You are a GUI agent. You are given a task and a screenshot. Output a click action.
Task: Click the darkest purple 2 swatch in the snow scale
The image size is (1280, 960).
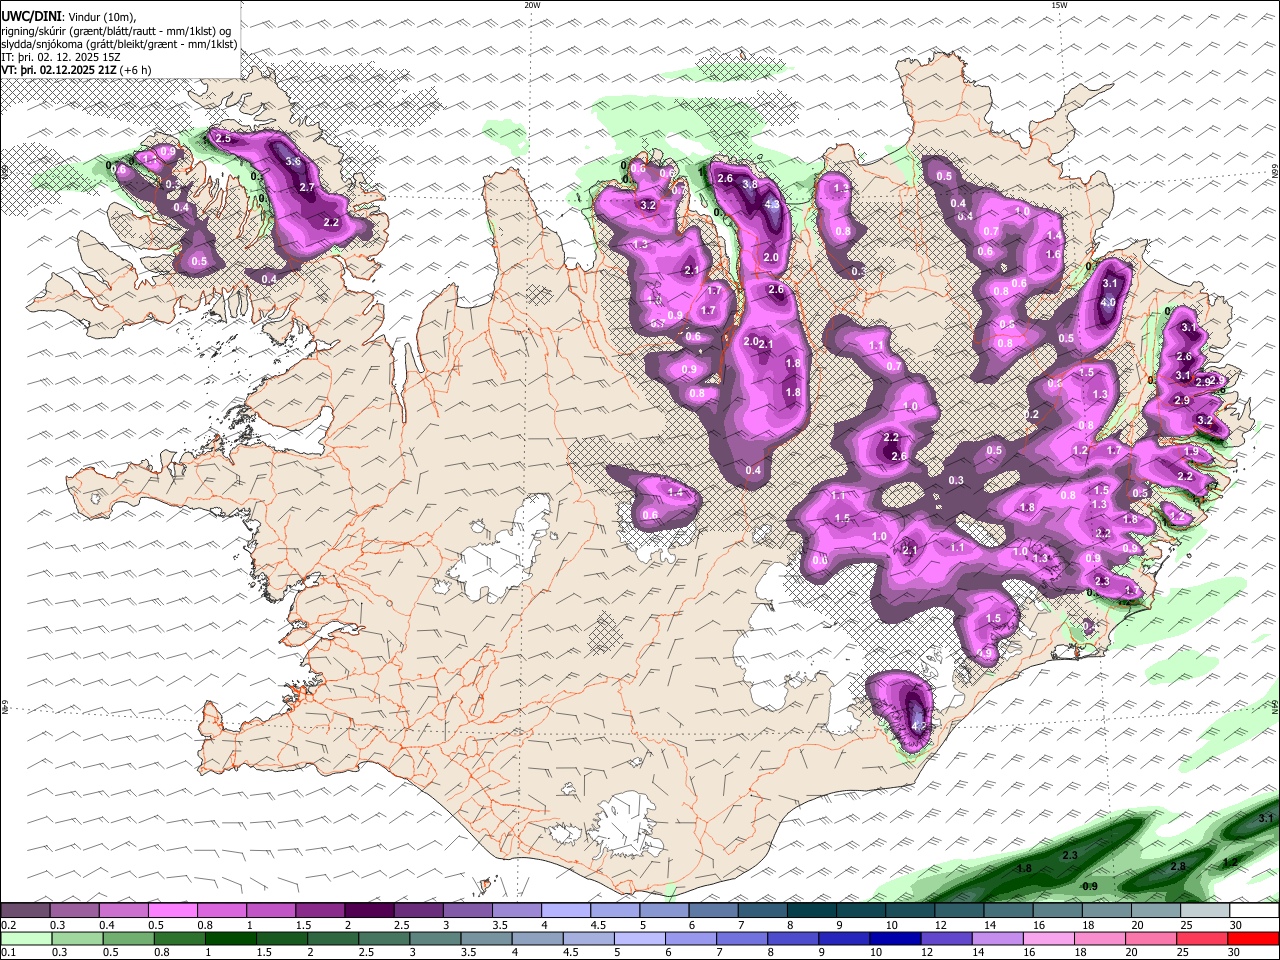click(x=369, y=910)
